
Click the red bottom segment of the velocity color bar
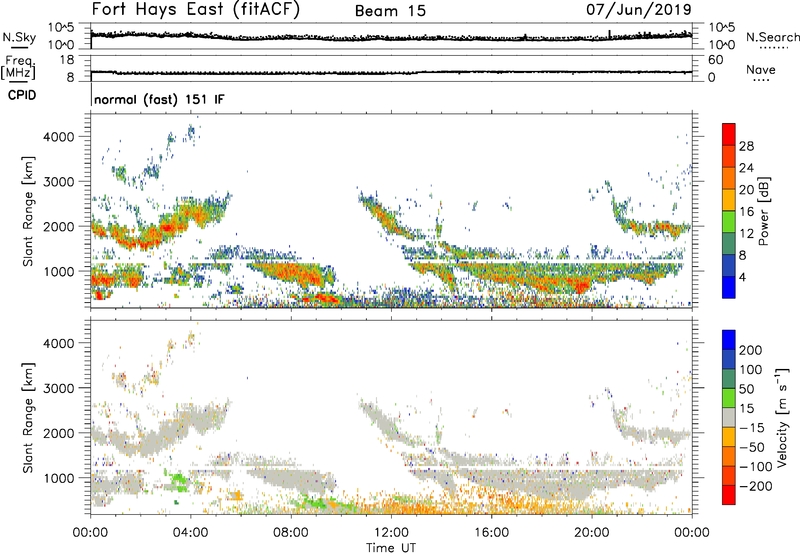pos(729,495)
